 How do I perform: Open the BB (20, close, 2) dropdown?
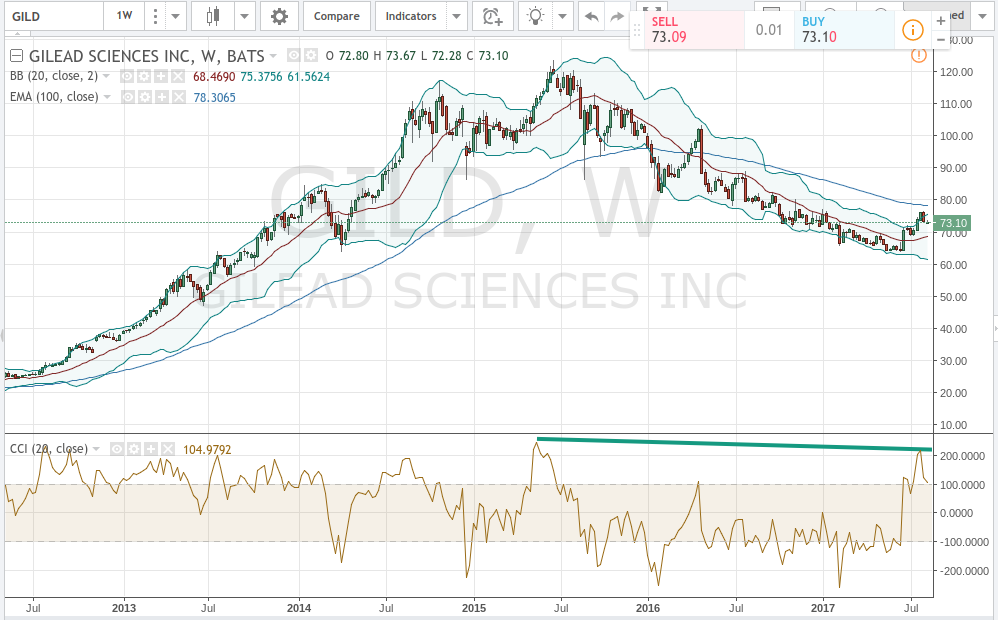click(106, 76)
